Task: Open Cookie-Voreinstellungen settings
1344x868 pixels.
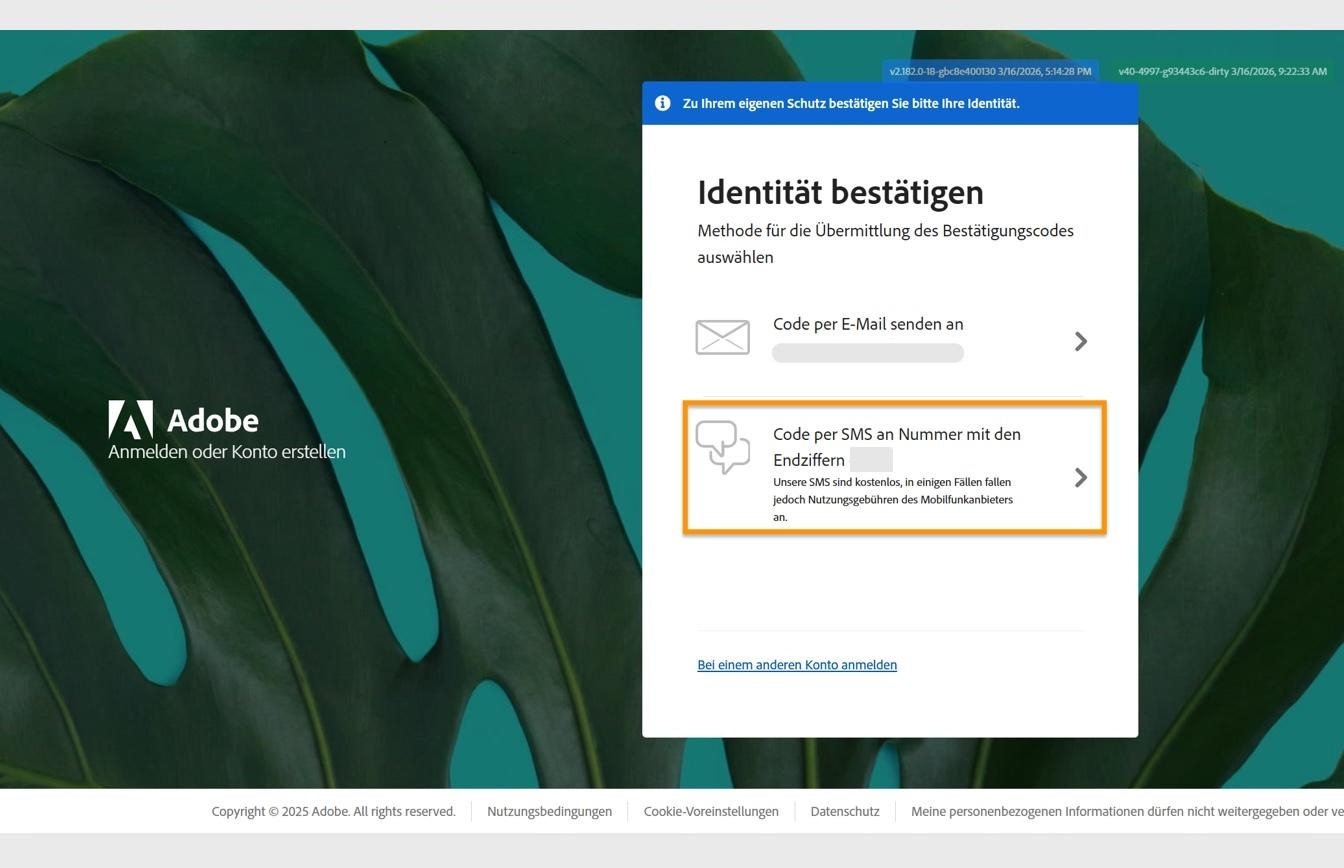Action: (x=711, y=811)
